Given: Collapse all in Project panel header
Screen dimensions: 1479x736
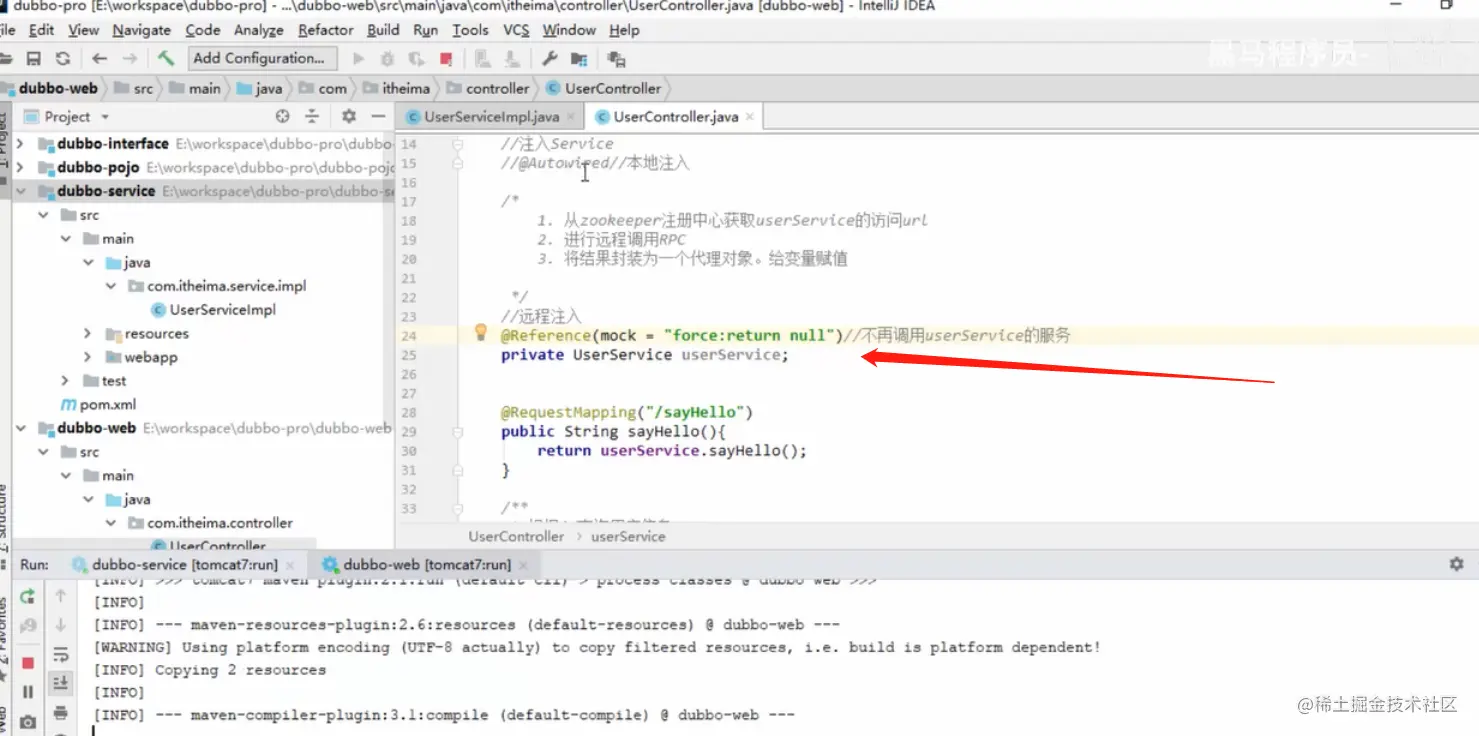Looking at the screenshot, I should click(x=312, y=116).
